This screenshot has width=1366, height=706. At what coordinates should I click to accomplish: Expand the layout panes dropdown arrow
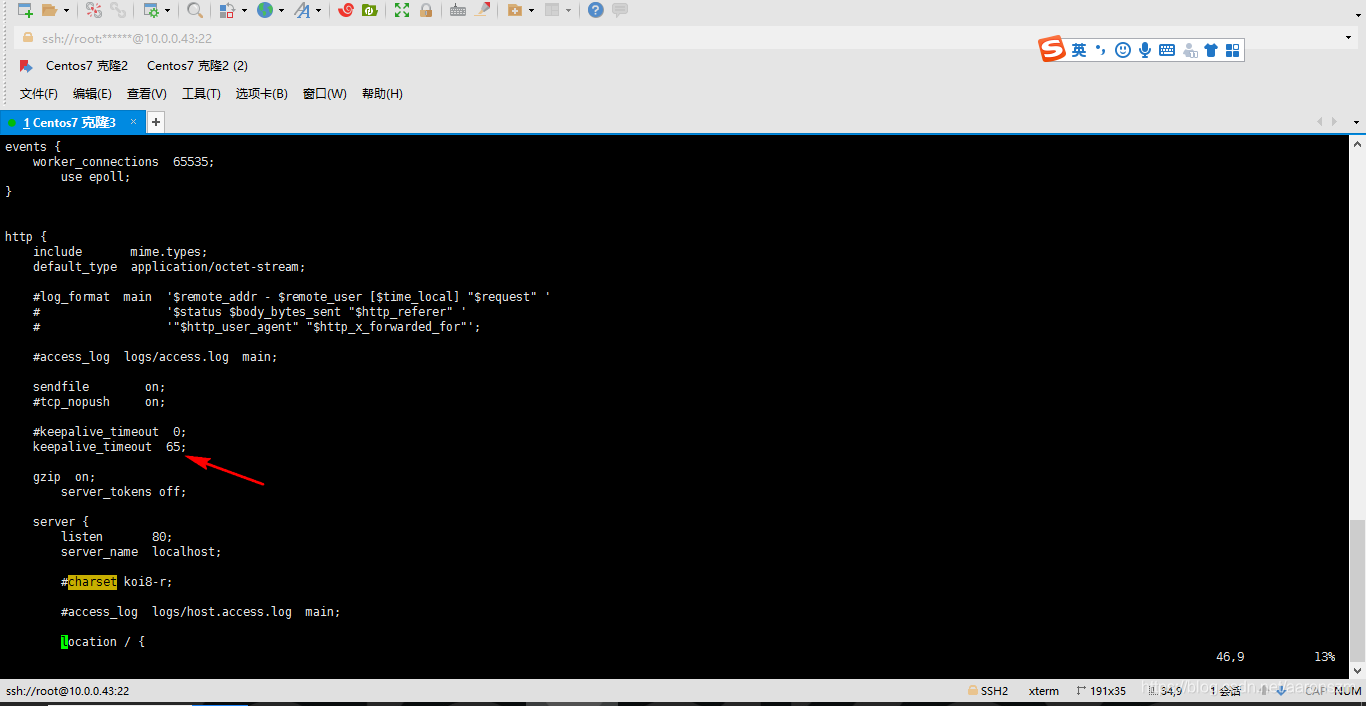[569, 10]
